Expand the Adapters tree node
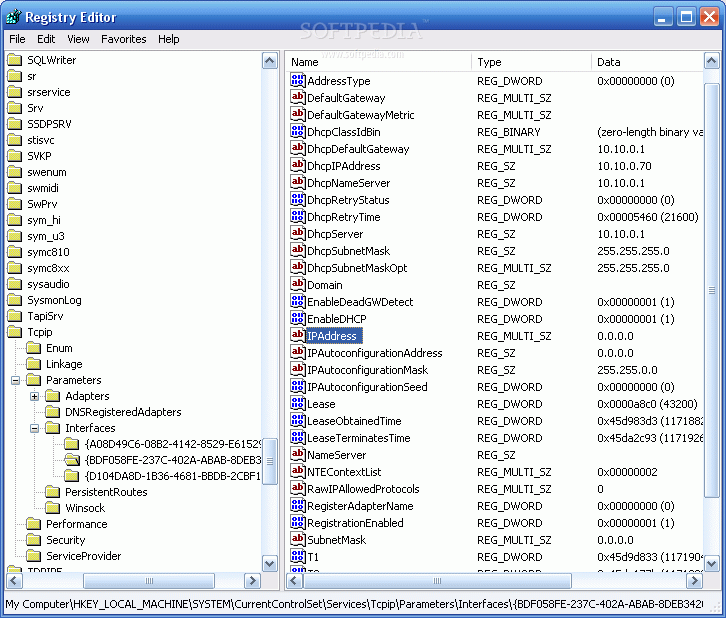The width and height of the screenshot is (726, 618). tap(35, 396)
